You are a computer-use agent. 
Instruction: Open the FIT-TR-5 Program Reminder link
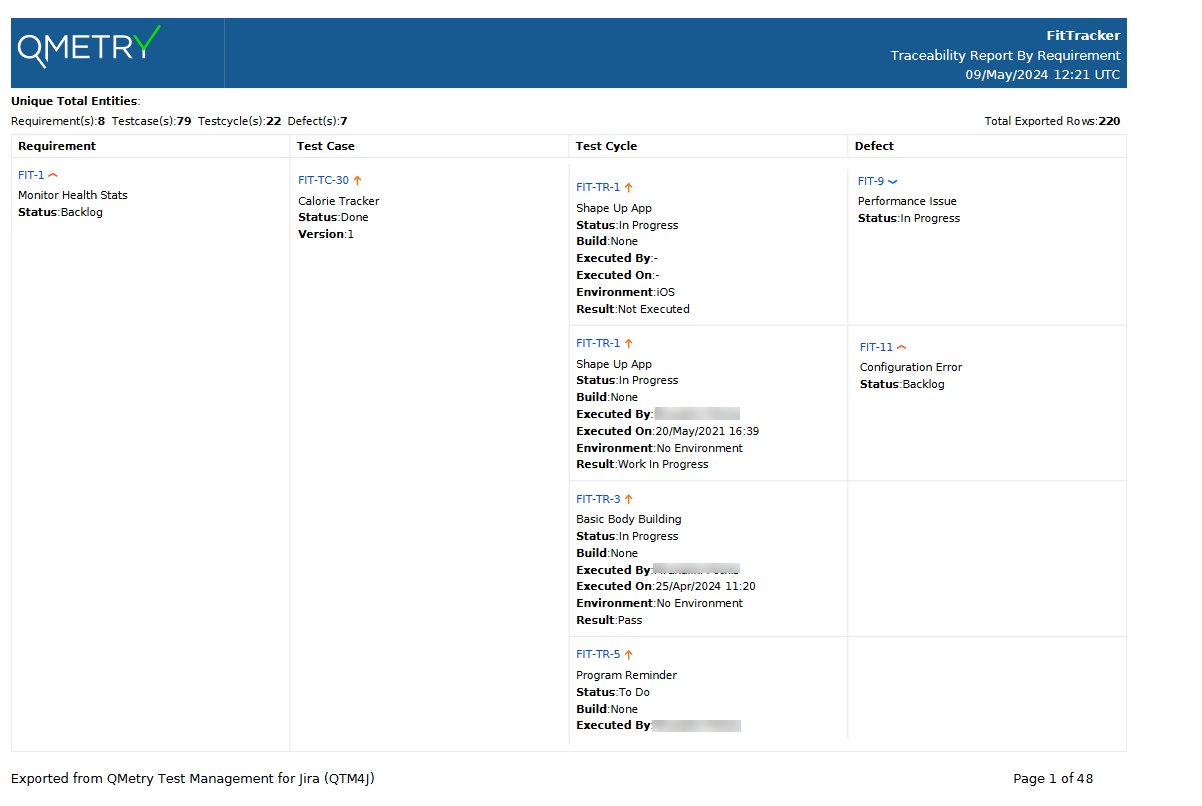[598, 655]
